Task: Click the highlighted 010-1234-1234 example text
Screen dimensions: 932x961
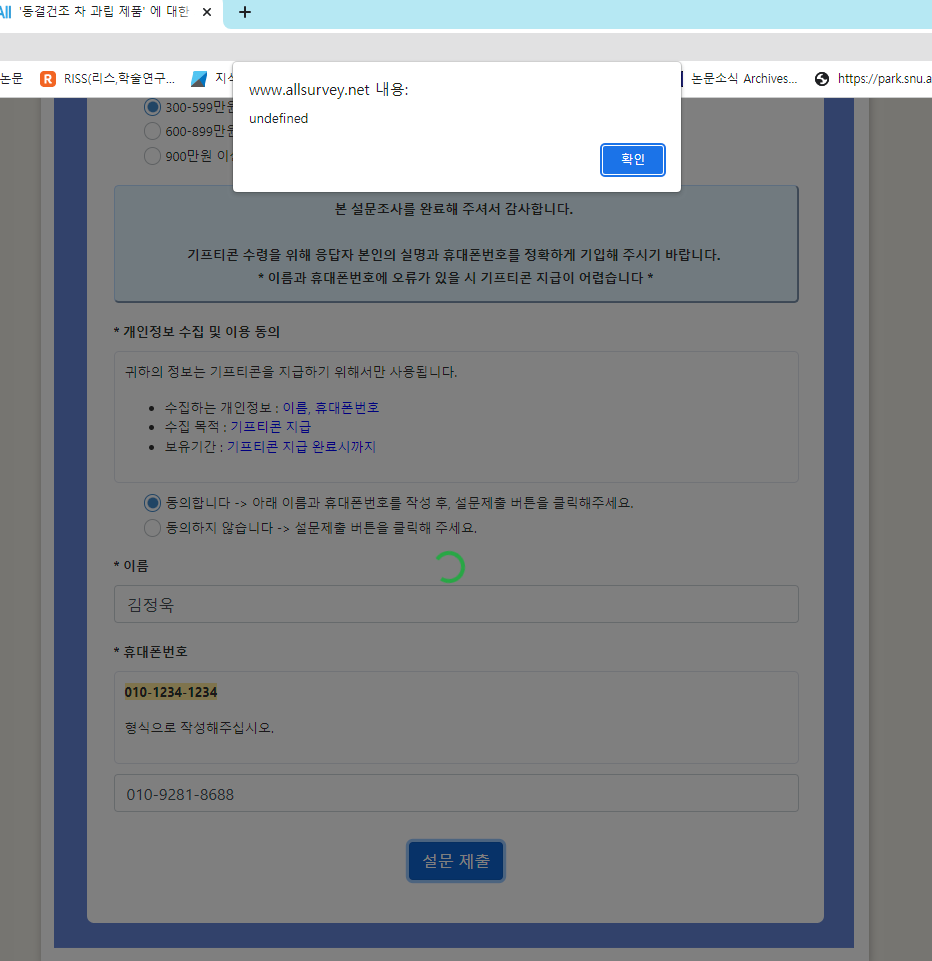Action: tap(171, 692)
